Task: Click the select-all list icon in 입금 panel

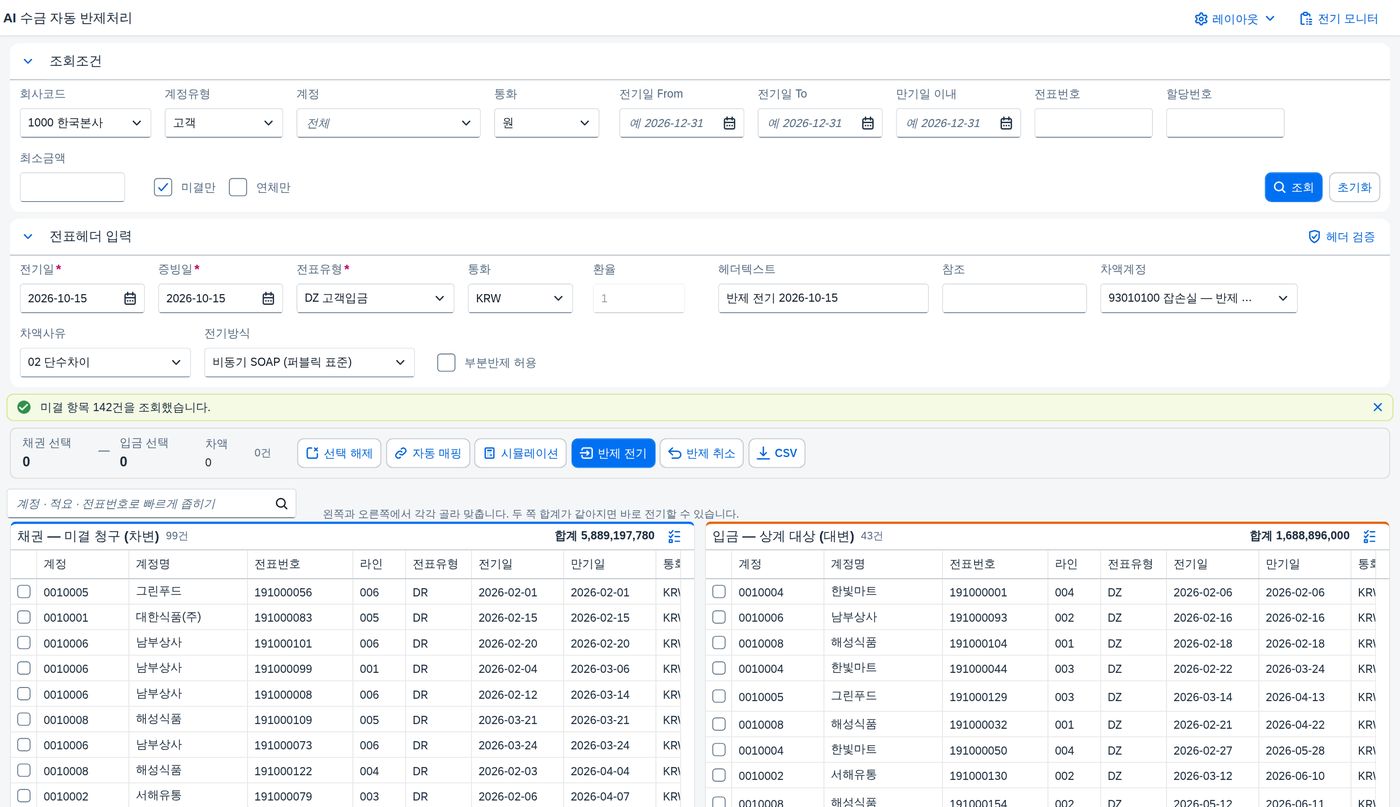Action: pos(1369,536)
